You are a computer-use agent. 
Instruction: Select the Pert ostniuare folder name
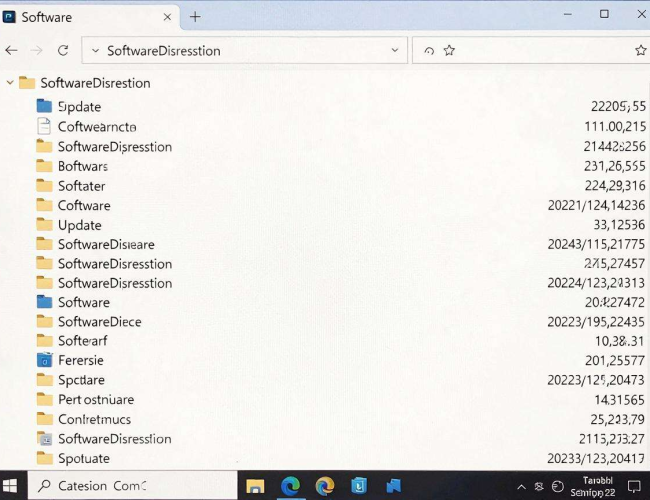pos(96,400)
